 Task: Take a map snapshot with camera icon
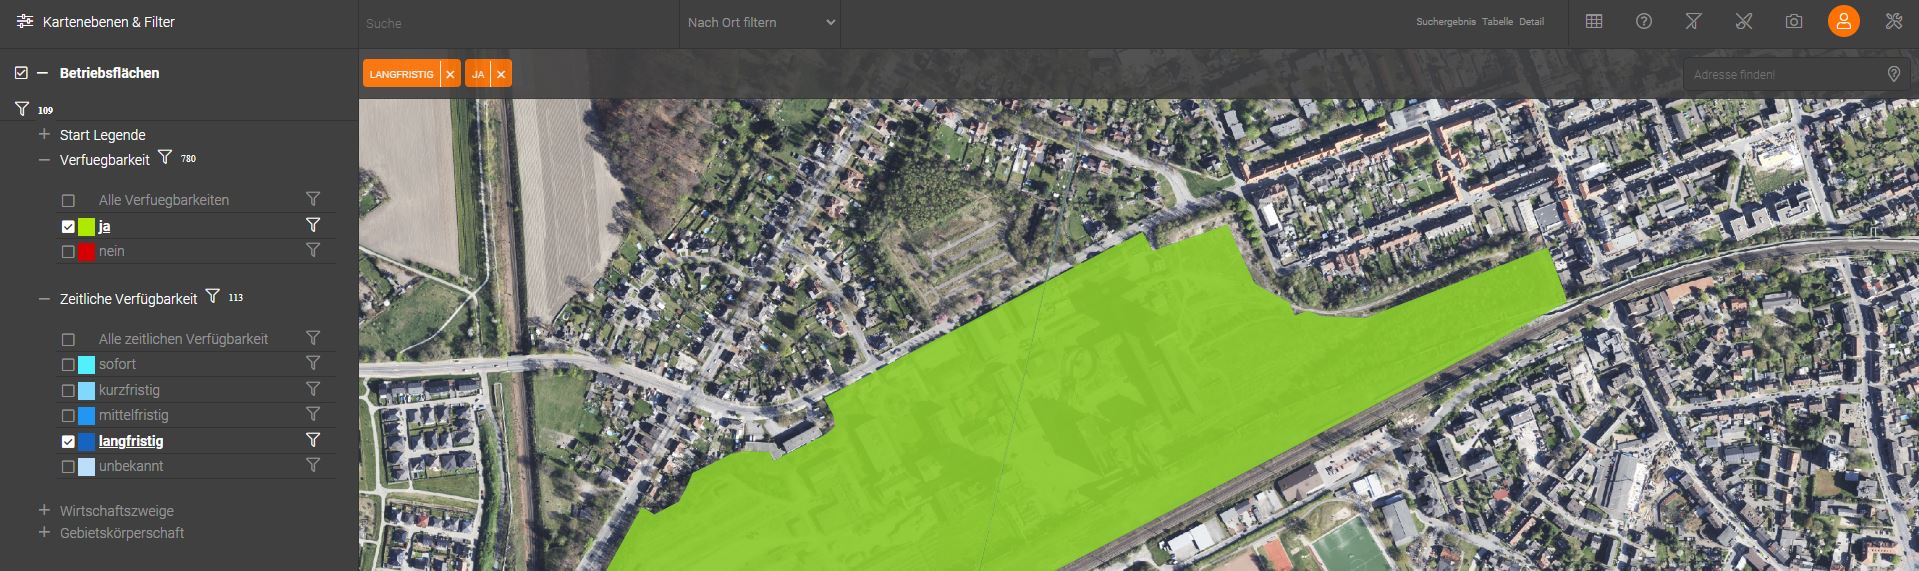(1794, 21)
